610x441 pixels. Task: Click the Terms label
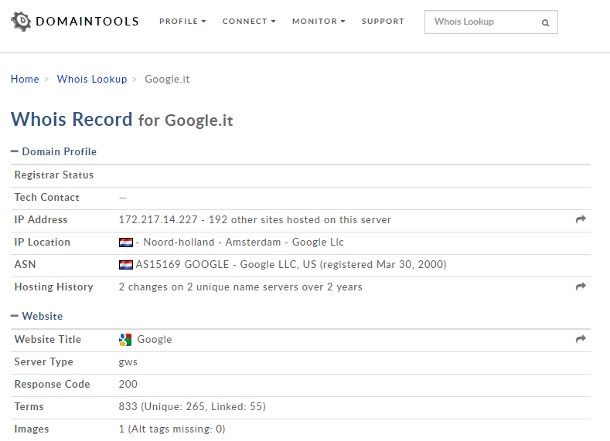coord(29,406)
